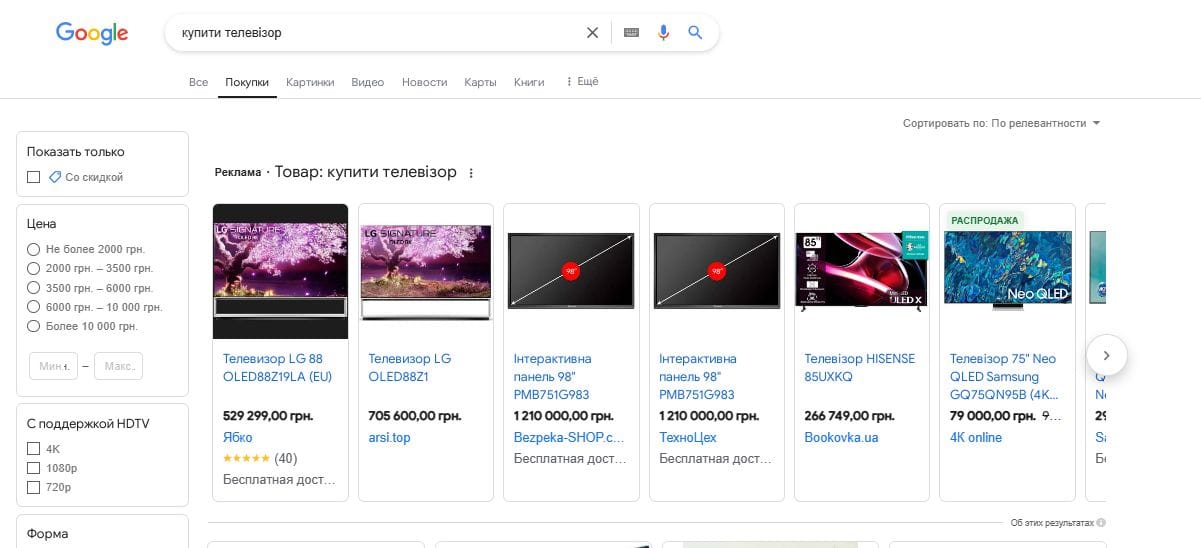
Task: Open the LG 88 OLED88Z19LA product image
Action: pyautogui.click(x=281, y=272)
